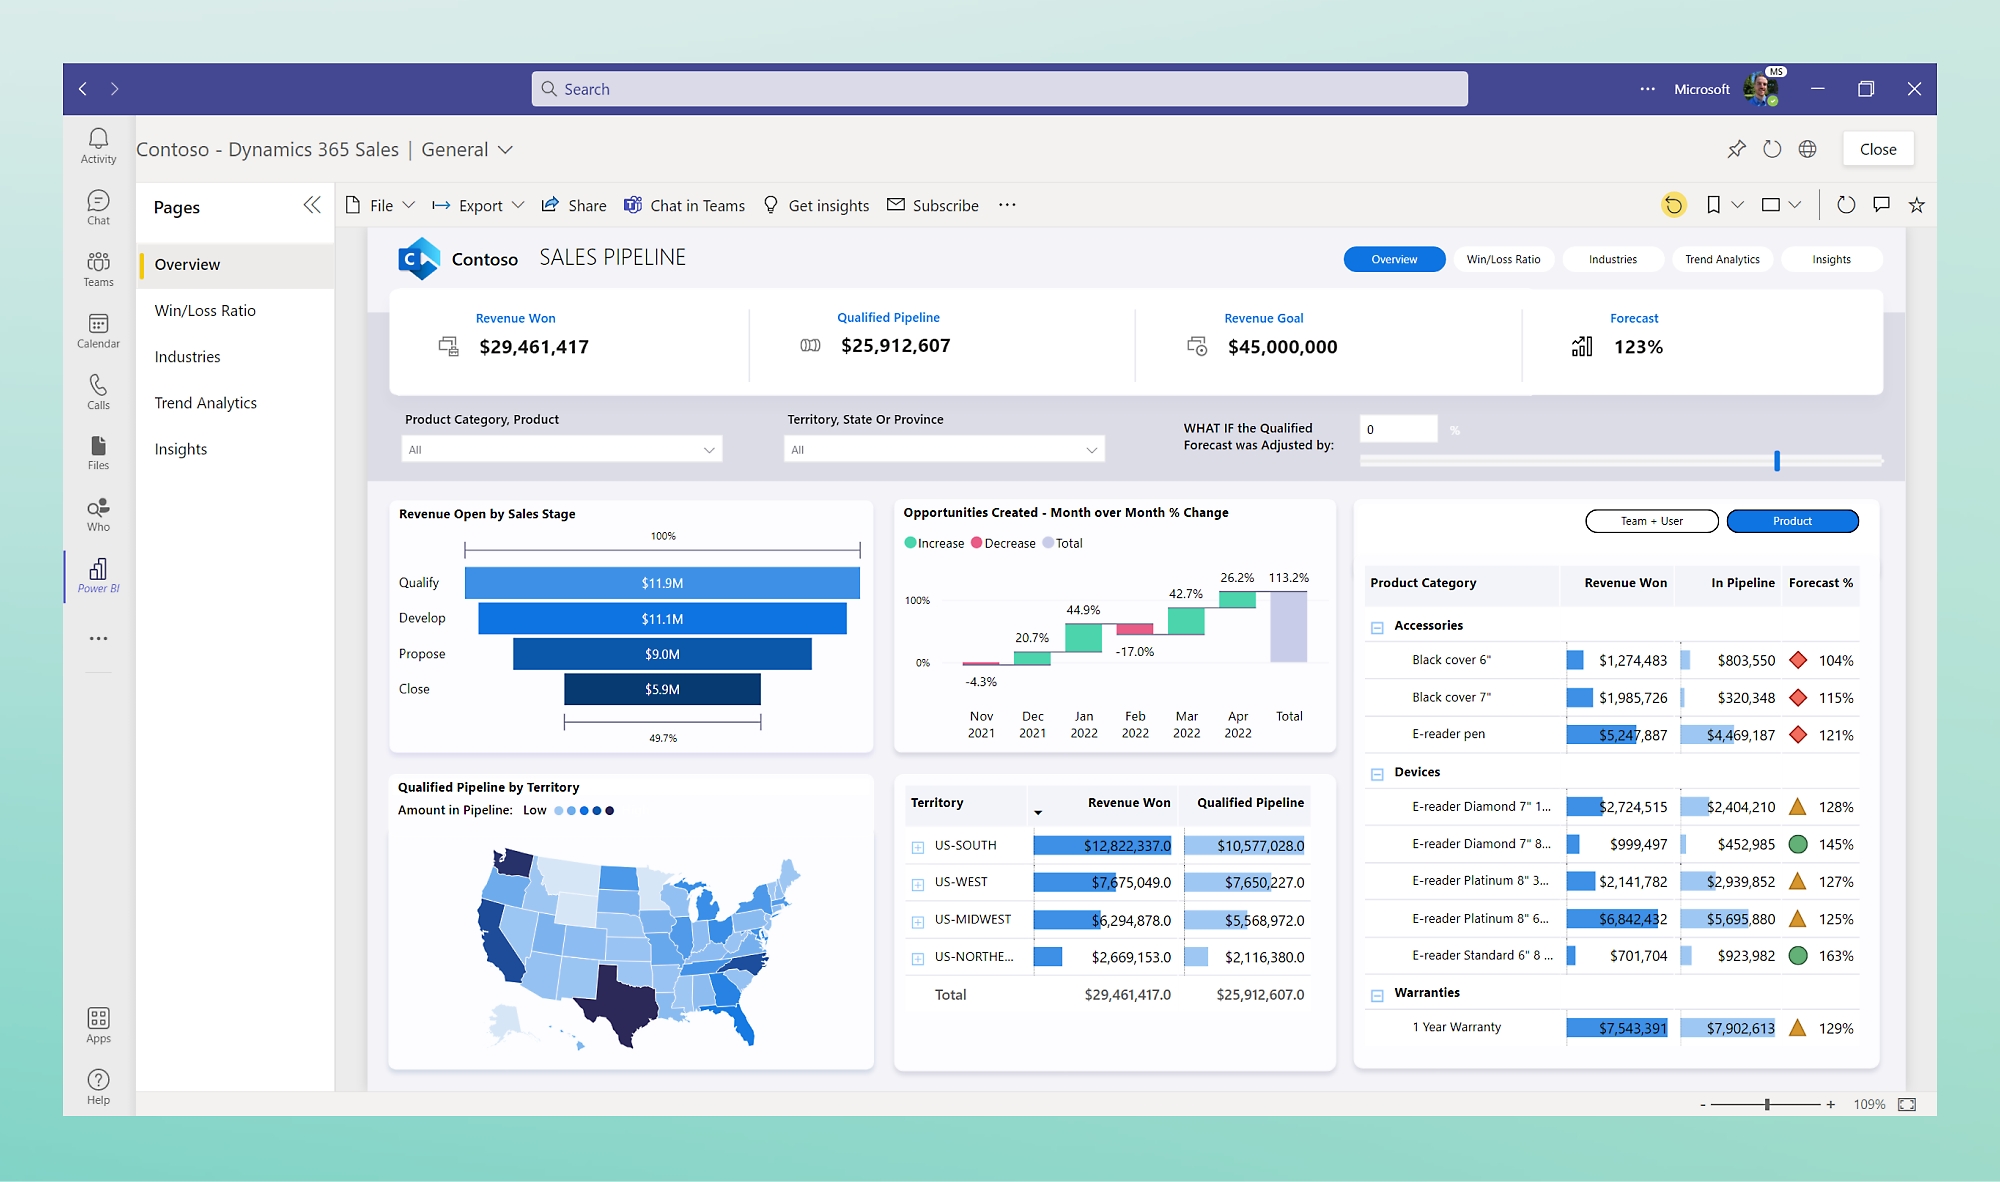
Task: Click Export button in toolbar
Action: (478, 205)
